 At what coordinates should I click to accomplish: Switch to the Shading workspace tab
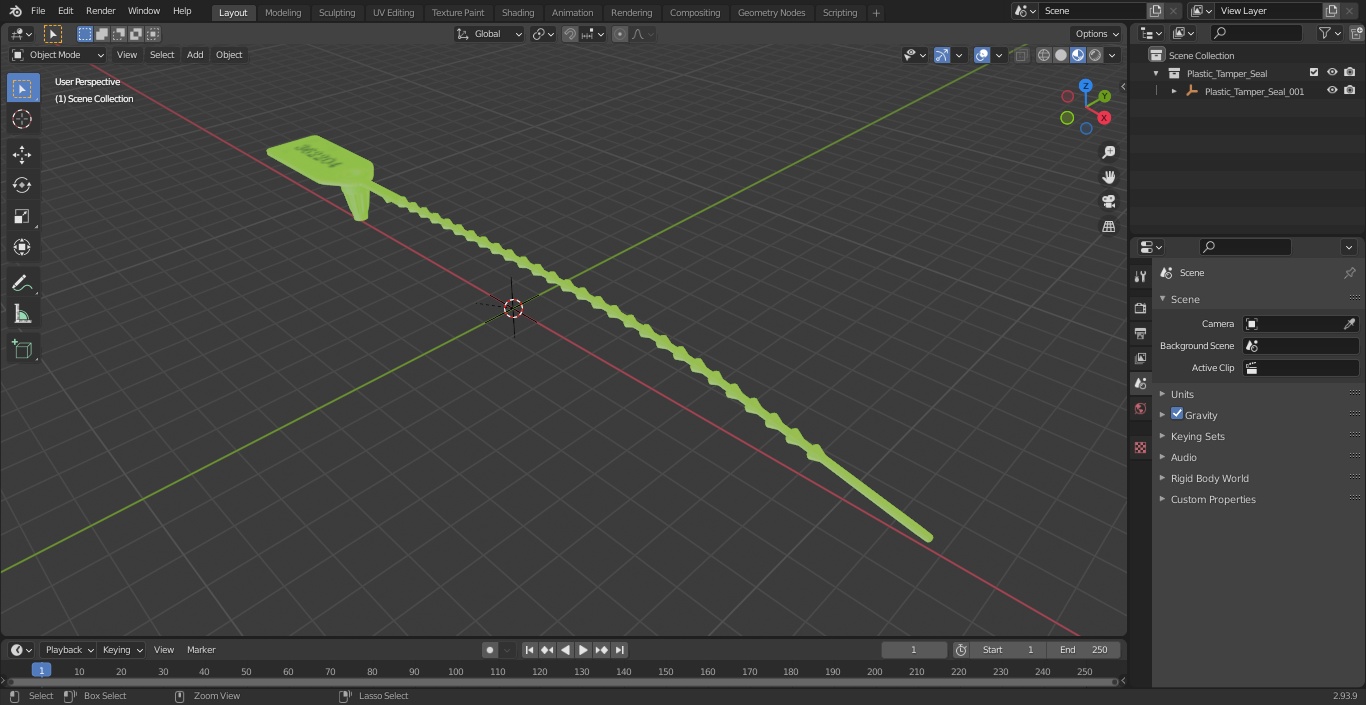518,13
